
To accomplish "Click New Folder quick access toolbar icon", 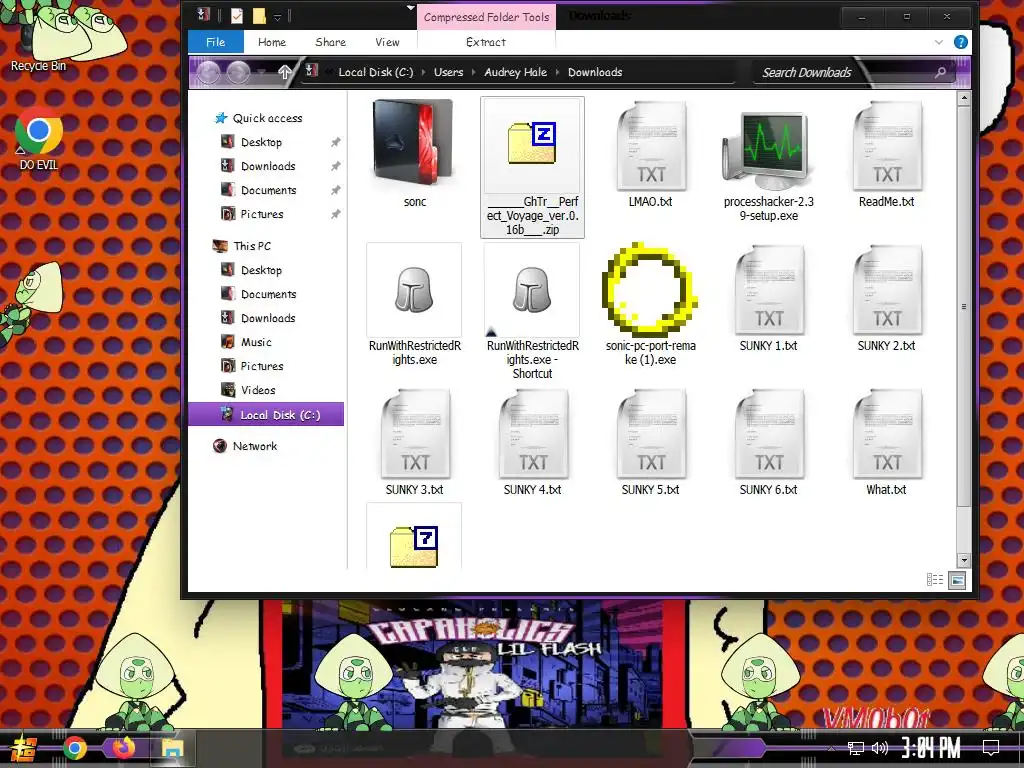I will click(x=259, y=16).
